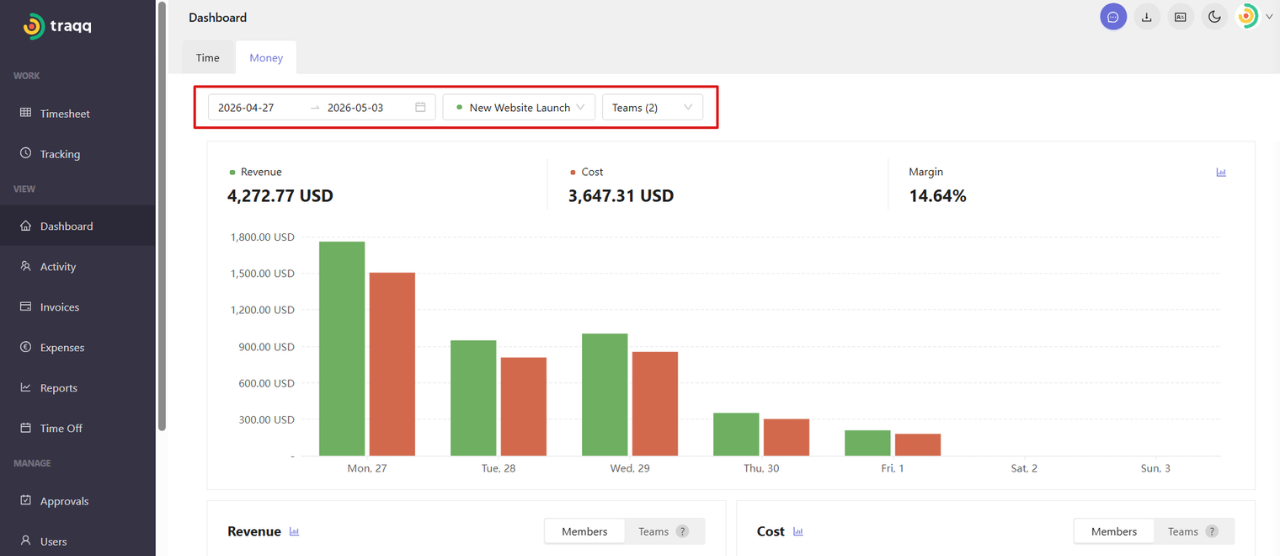The image size is (1280, 556).
Task: Click the green Monday revenue bar
Action: 342,349
